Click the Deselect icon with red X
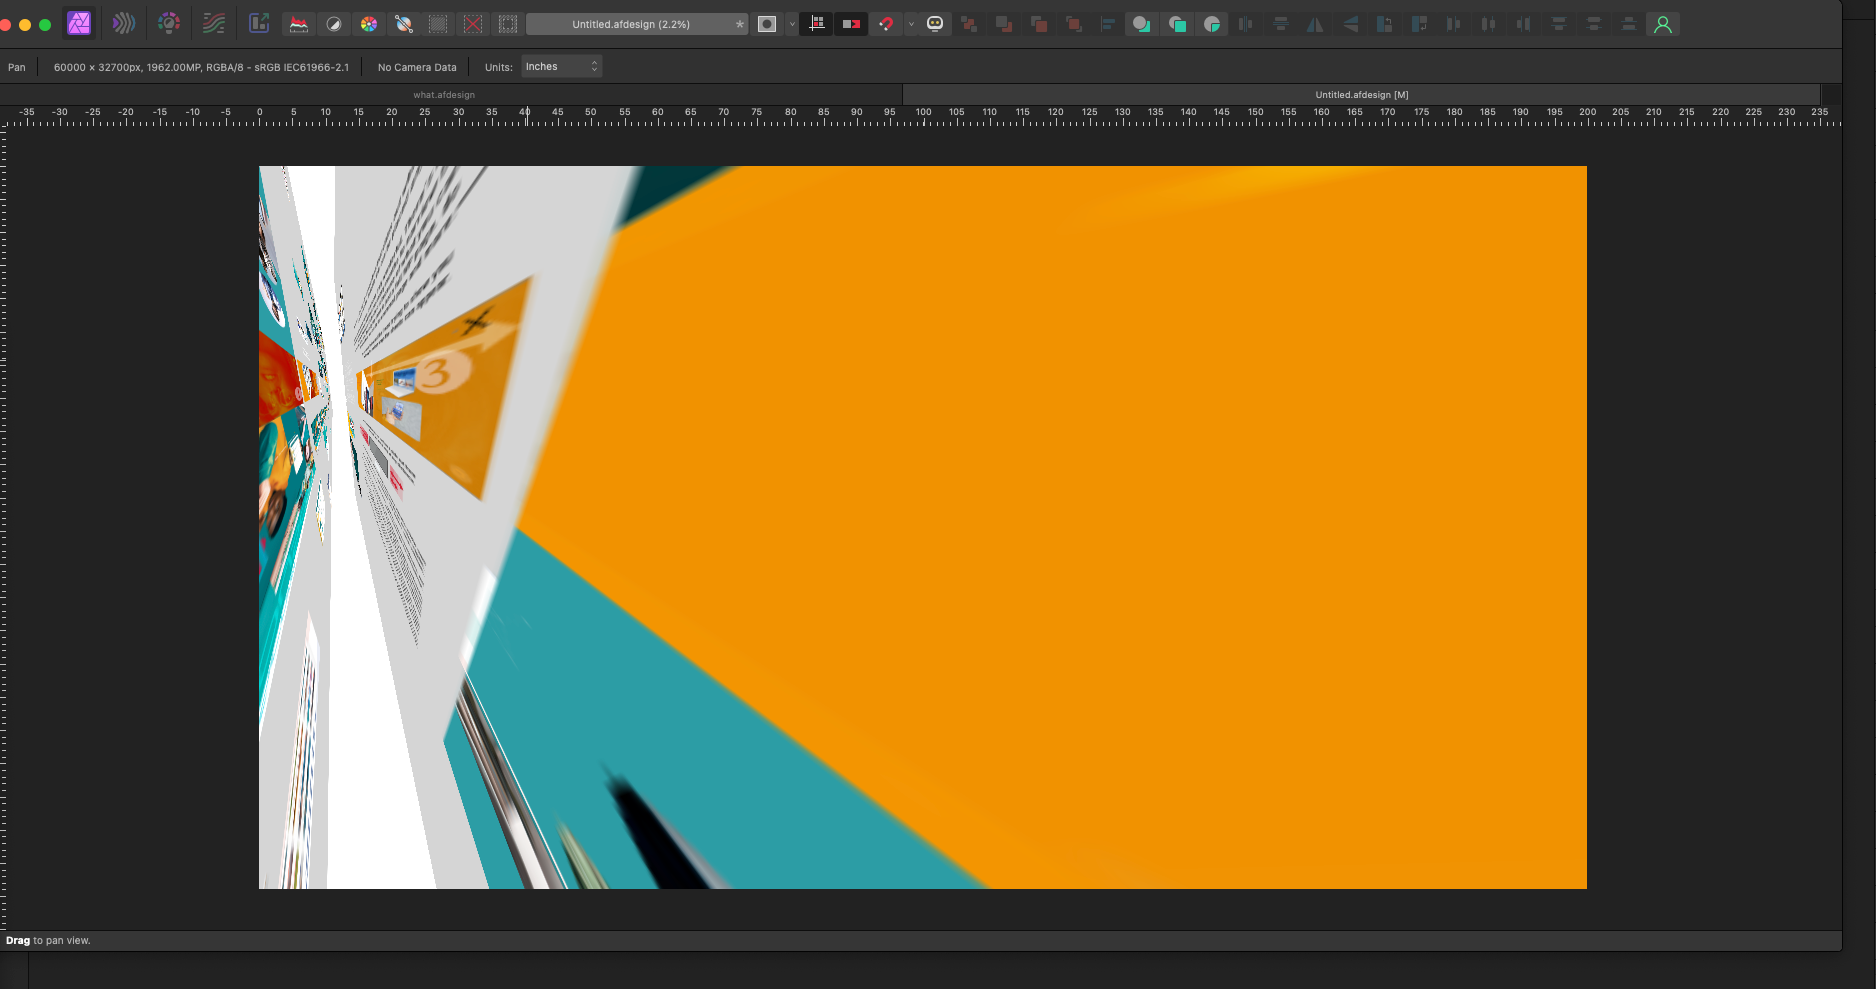This screenshot has height=989, width=1876. [x=473, y=24]
